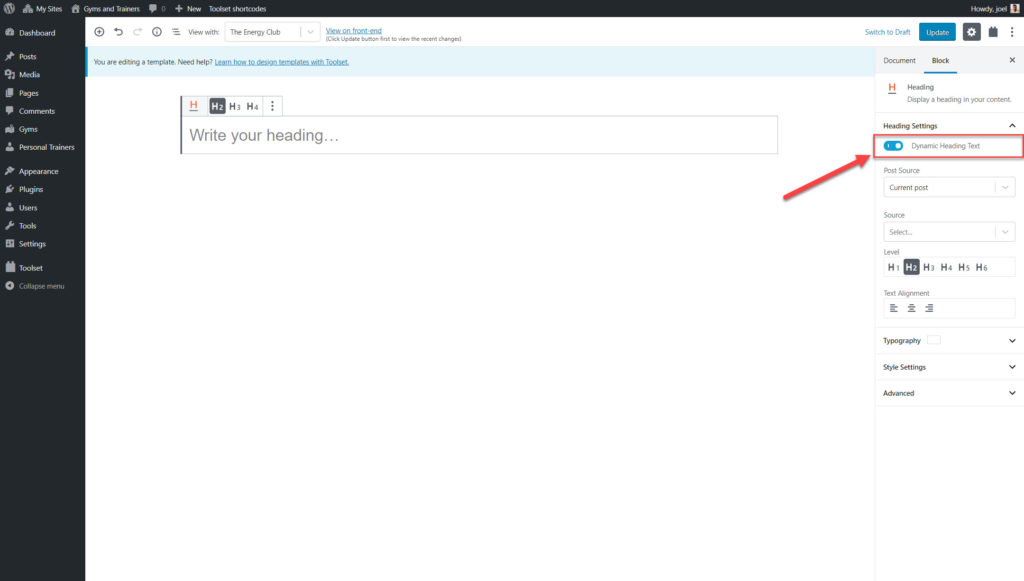Open the Add block plus icon
Viewport: 1024px width, 581px height.
99,31
